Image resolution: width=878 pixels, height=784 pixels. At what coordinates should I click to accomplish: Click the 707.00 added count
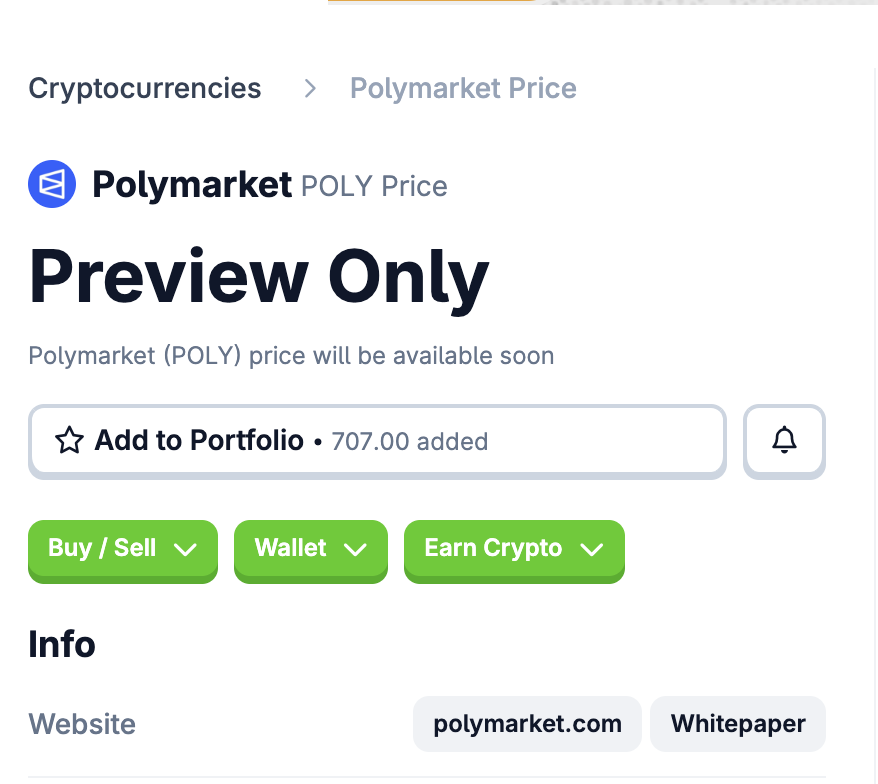click(x=410, y=441)
